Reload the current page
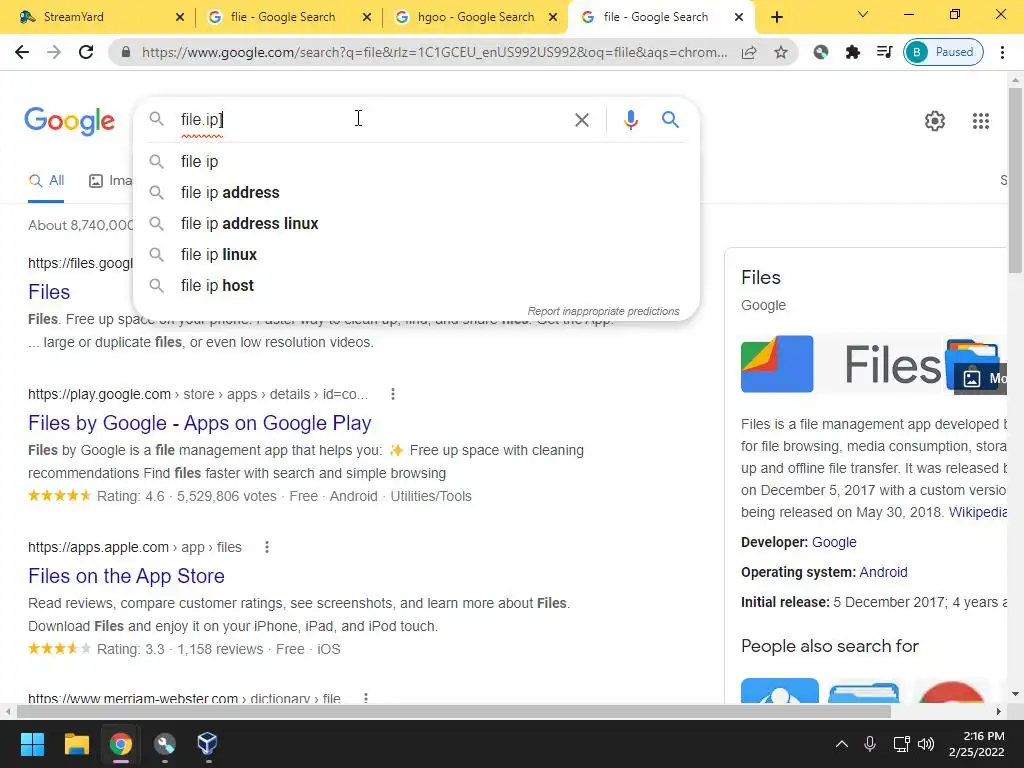 (x=86, y=52)
